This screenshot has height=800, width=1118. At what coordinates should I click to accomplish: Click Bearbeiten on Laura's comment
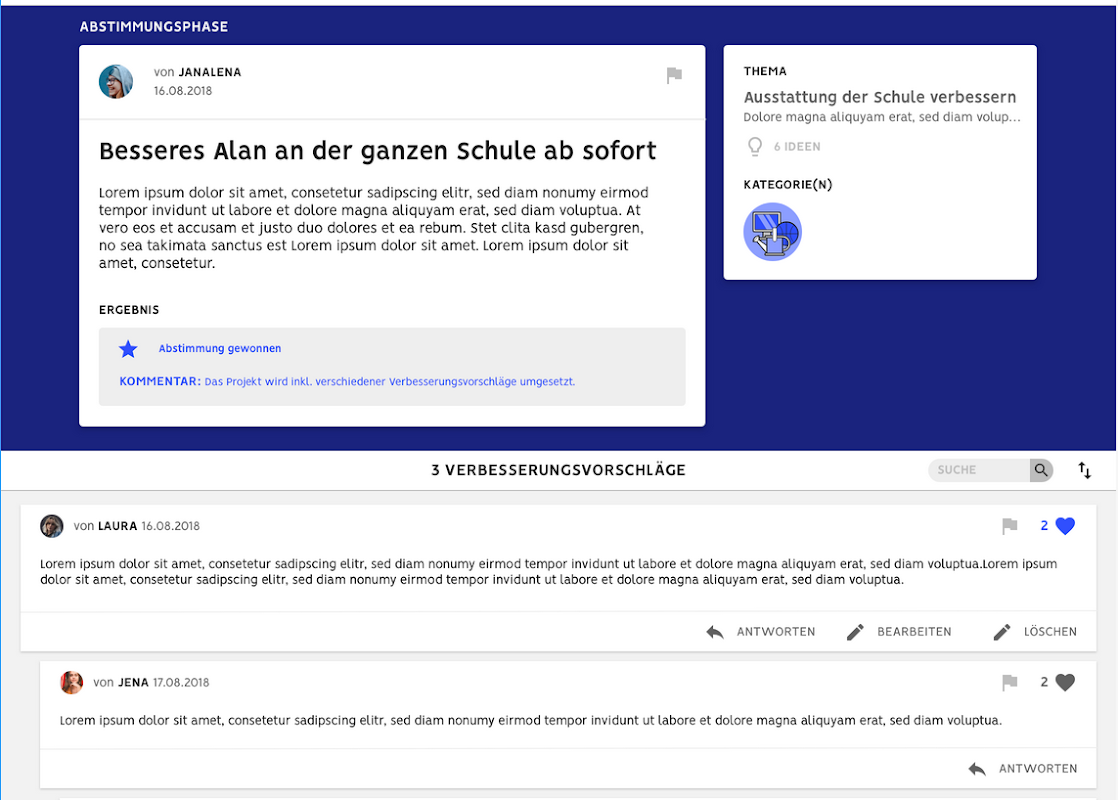click(x=914, y=632)
